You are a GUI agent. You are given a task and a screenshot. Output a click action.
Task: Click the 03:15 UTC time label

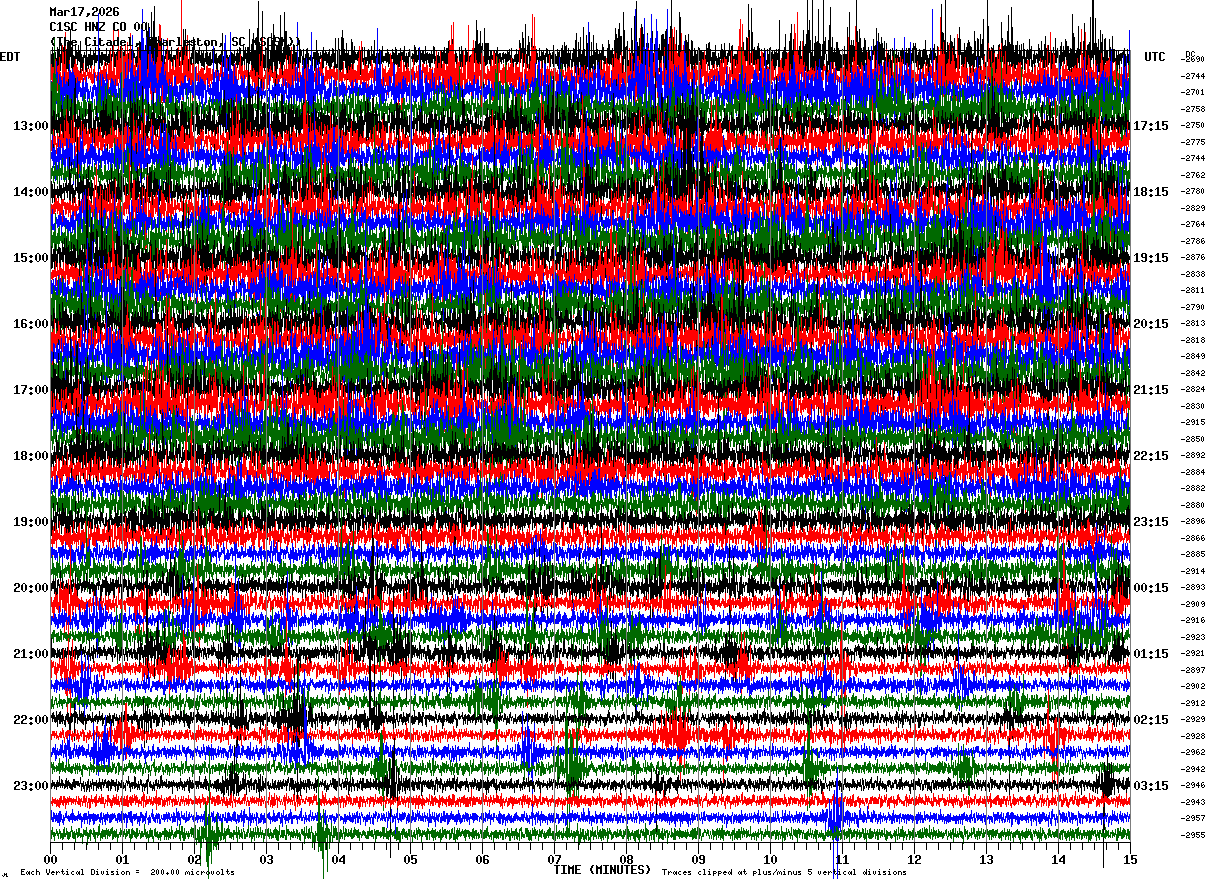click(1151, 786)
